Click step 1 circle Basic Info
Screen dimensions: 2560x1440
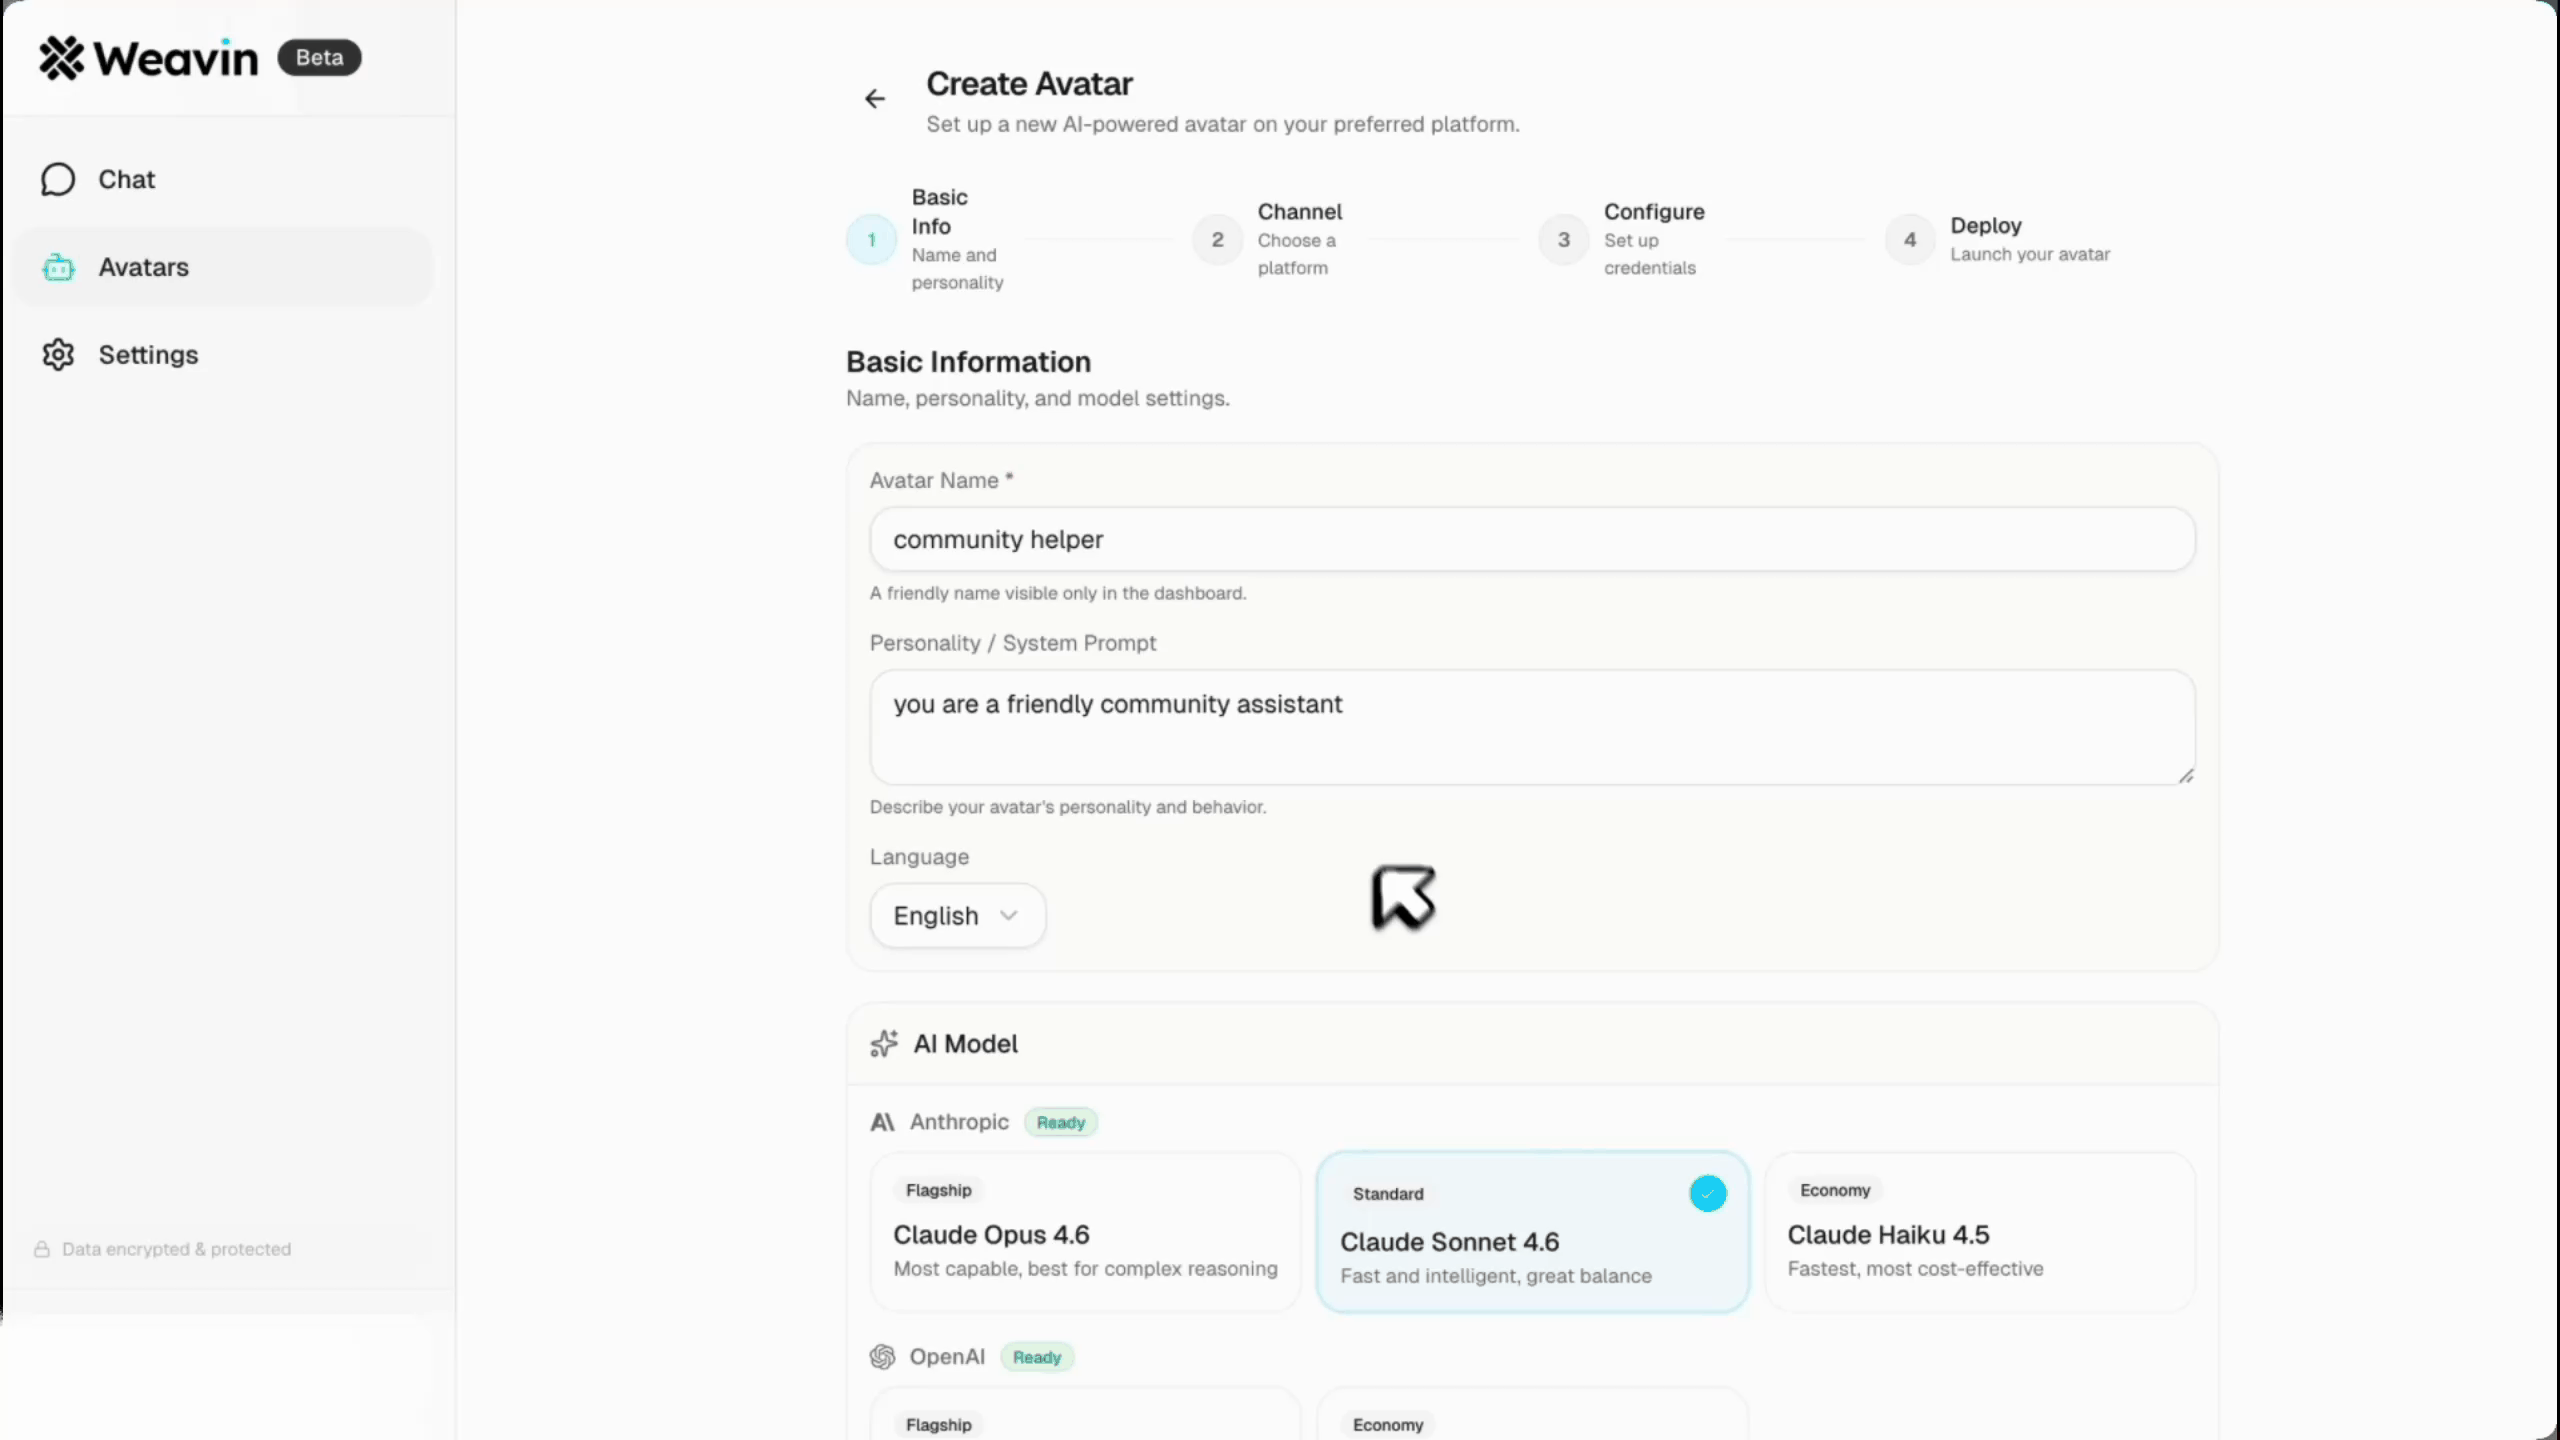click(871, 240)
